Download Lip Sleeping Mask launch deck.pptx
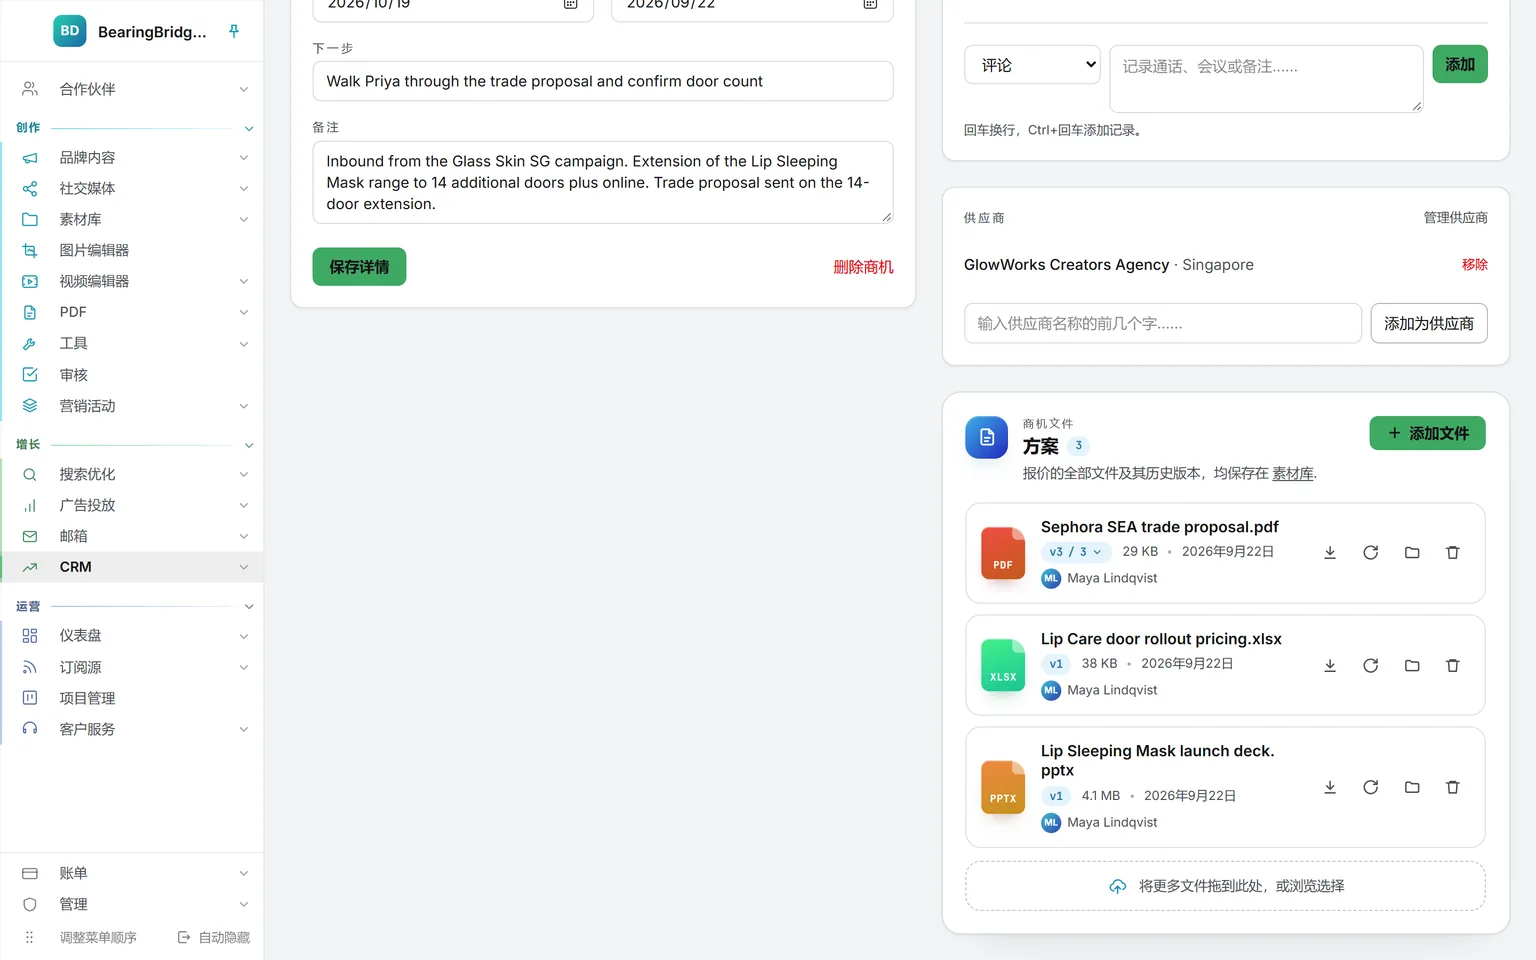This screenshot has width=1536, height=960. (1330, 787)
